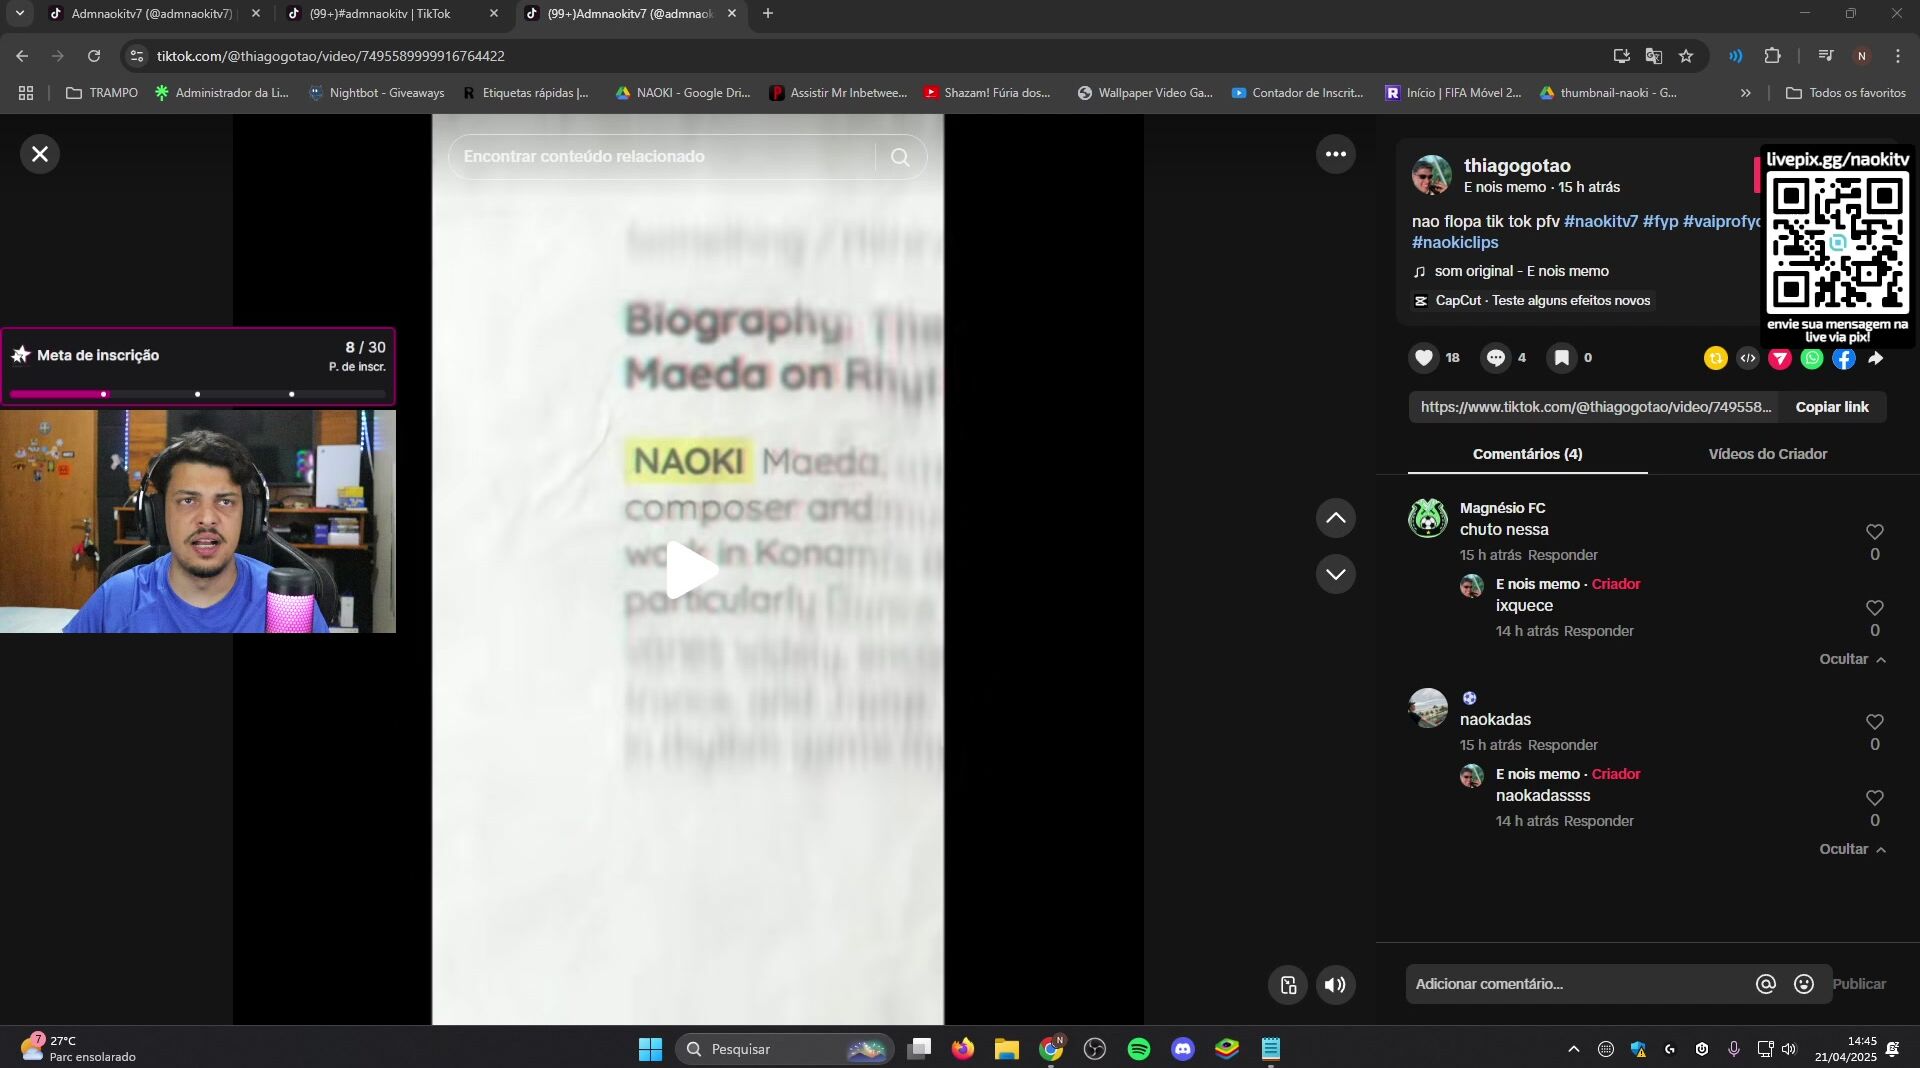
Task: Send to friends with red icon
Action: [x=1779, y=358]
